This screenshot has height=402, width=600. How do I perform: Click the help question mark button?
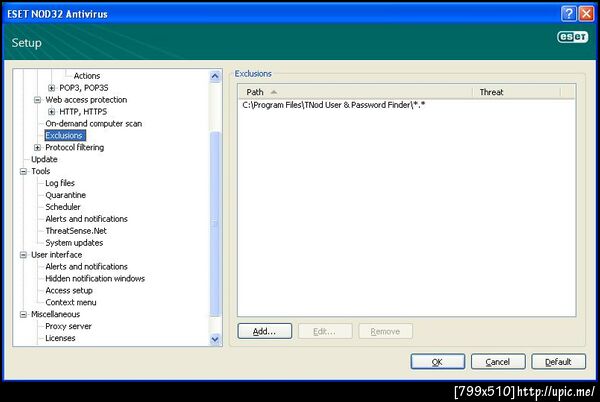pos(569,14)
